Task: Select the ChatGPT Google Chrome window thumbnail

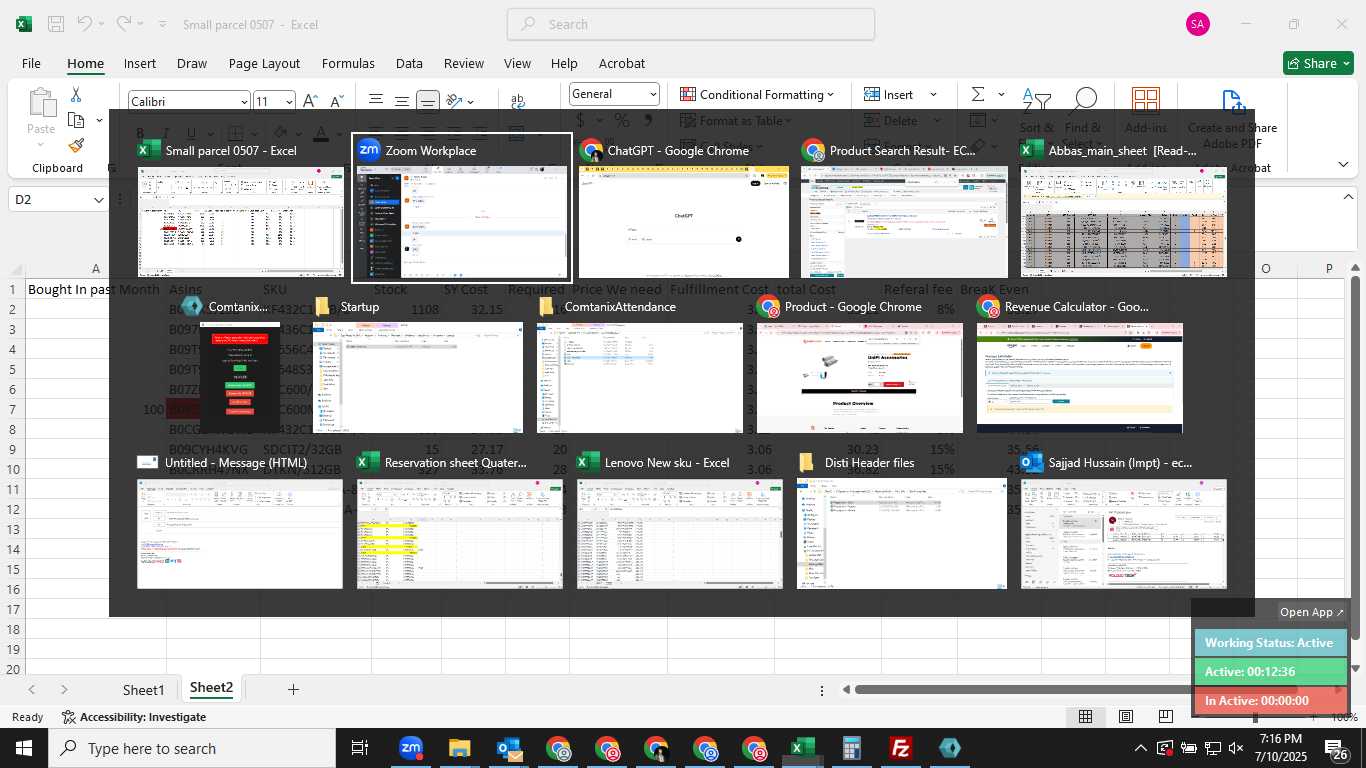Action: point(683,208)
